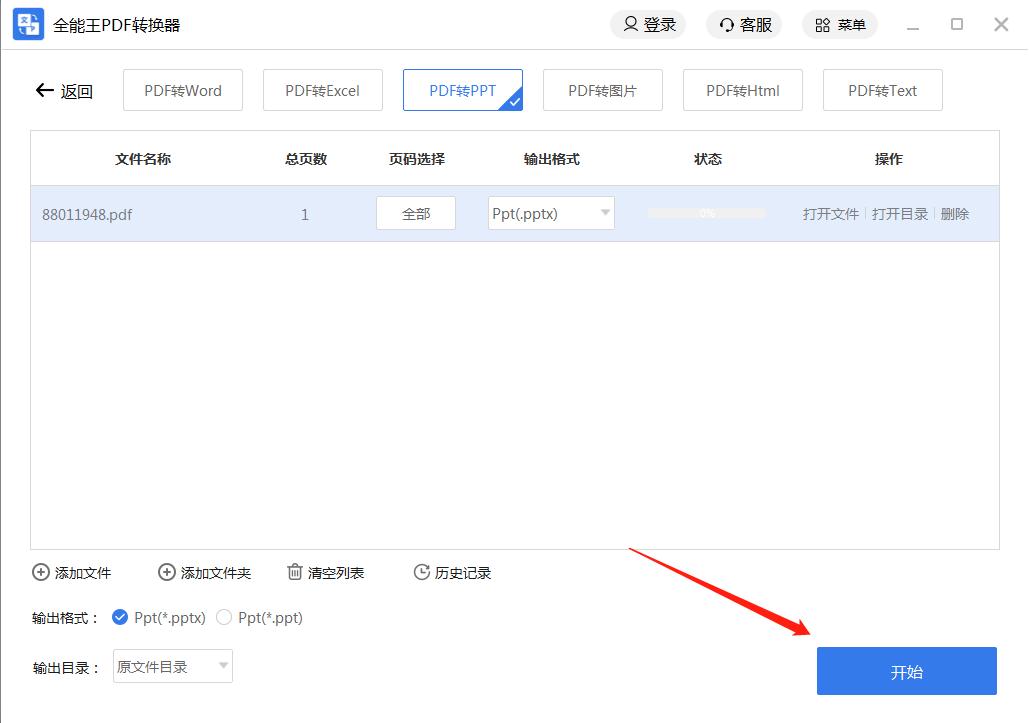Screen dimensions: 1029x723
Task: Click the 返回 back arrow
Action: tap(44, 91)
